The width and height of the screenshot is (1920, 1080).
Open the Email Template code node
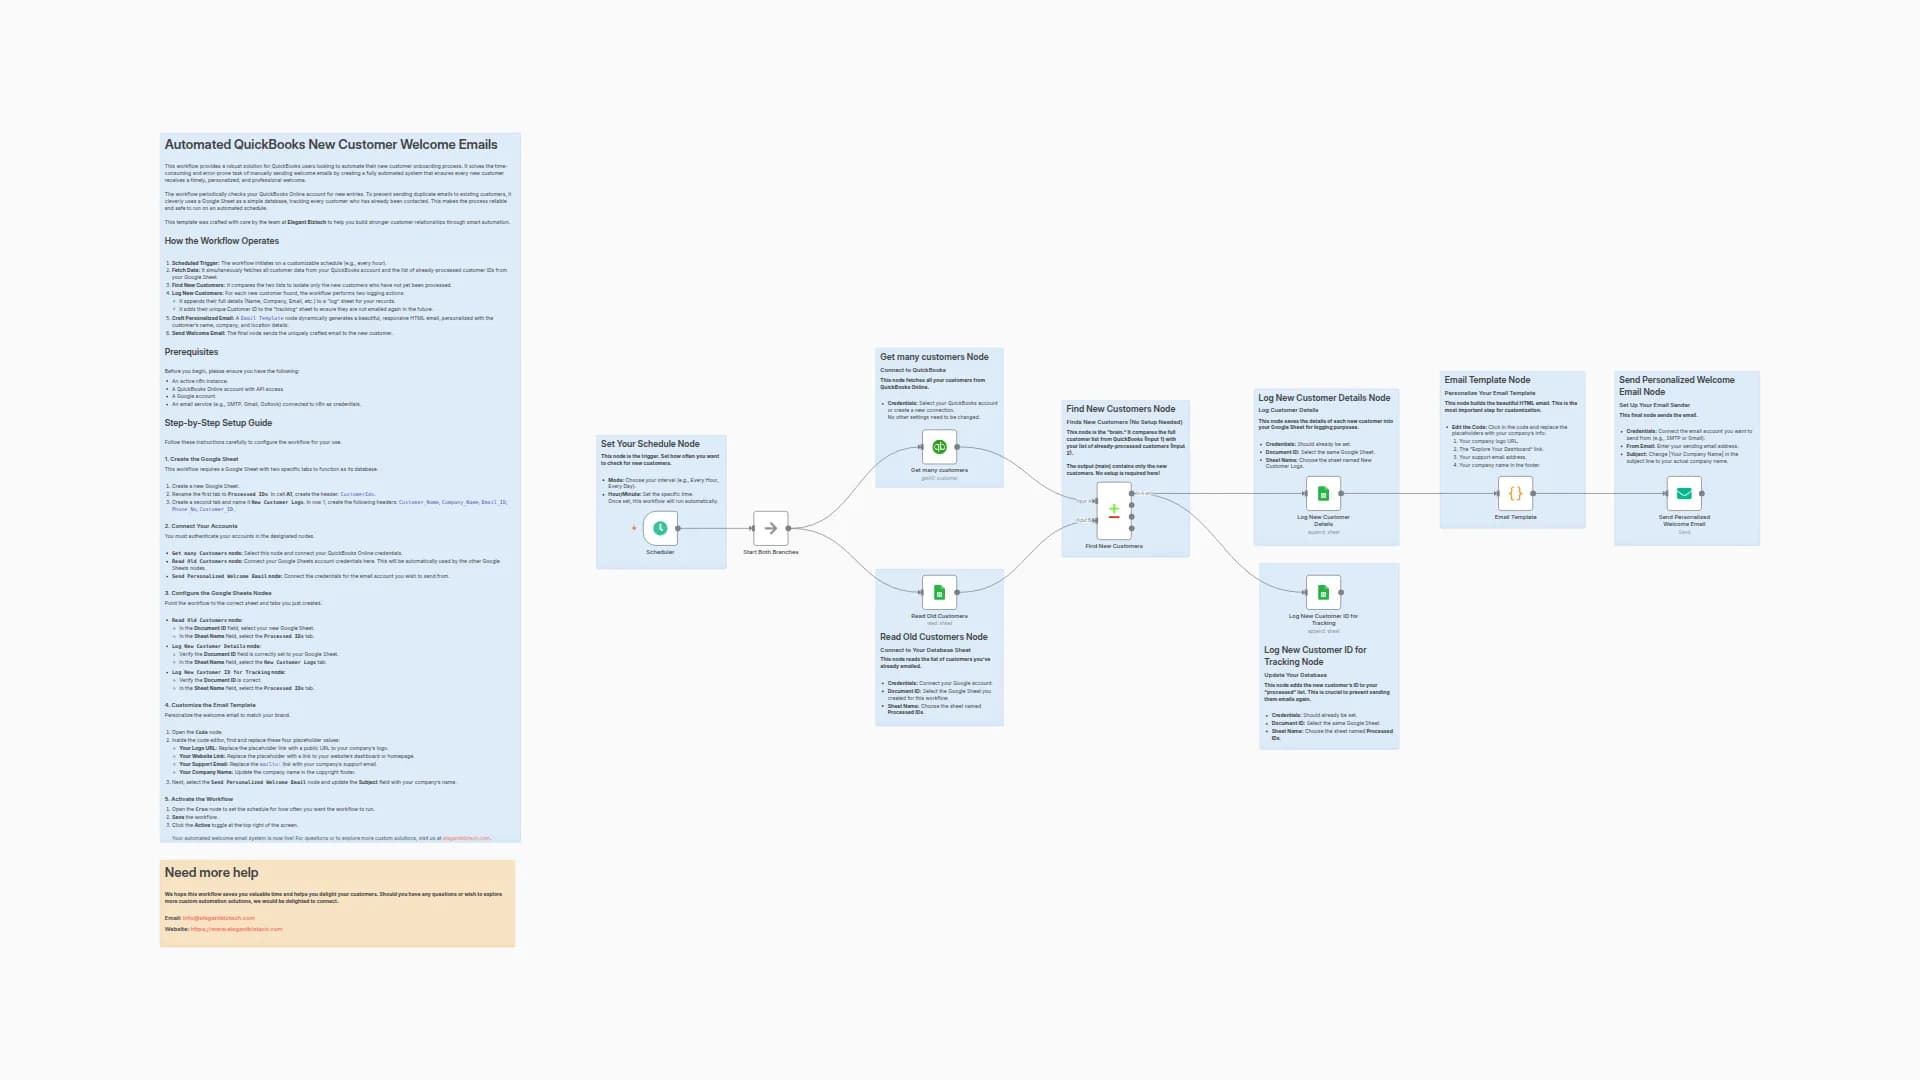pos(1515,493)
